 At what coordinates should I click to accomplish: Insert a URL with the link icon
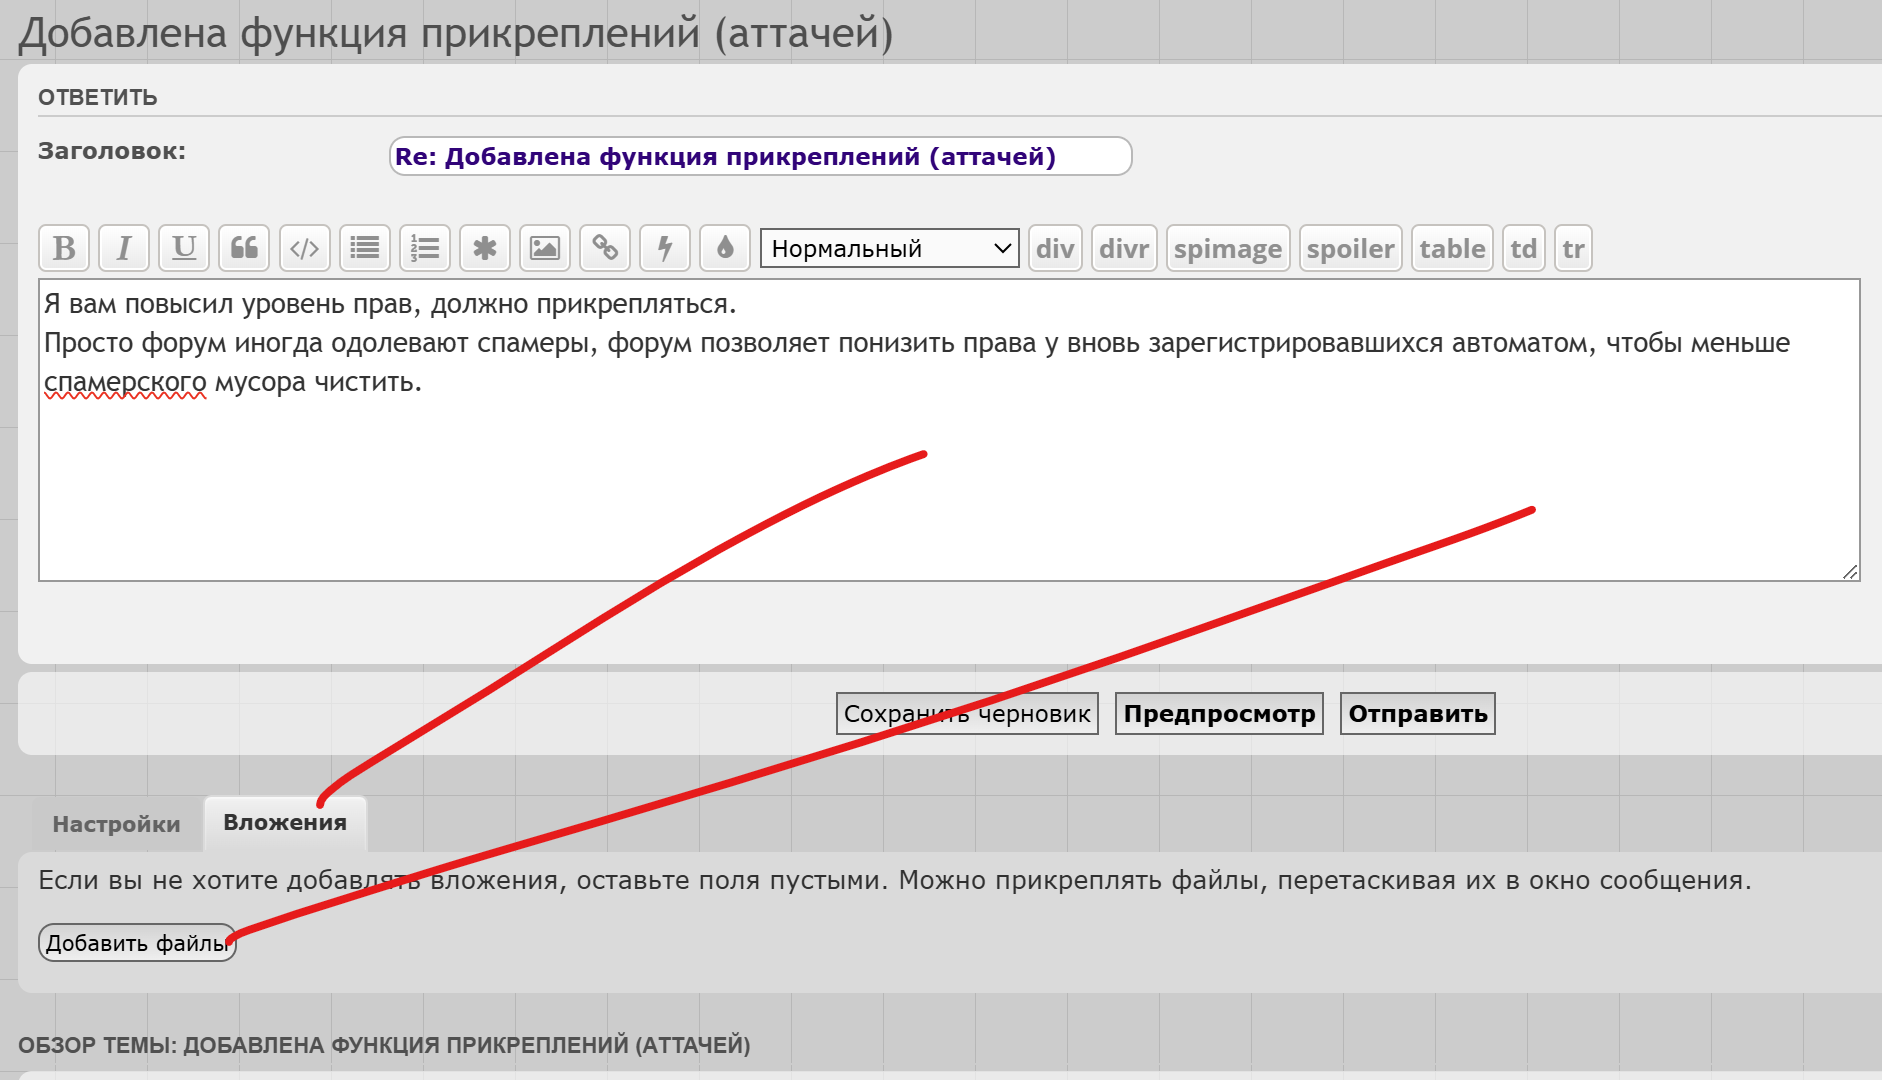click(604, 248)
